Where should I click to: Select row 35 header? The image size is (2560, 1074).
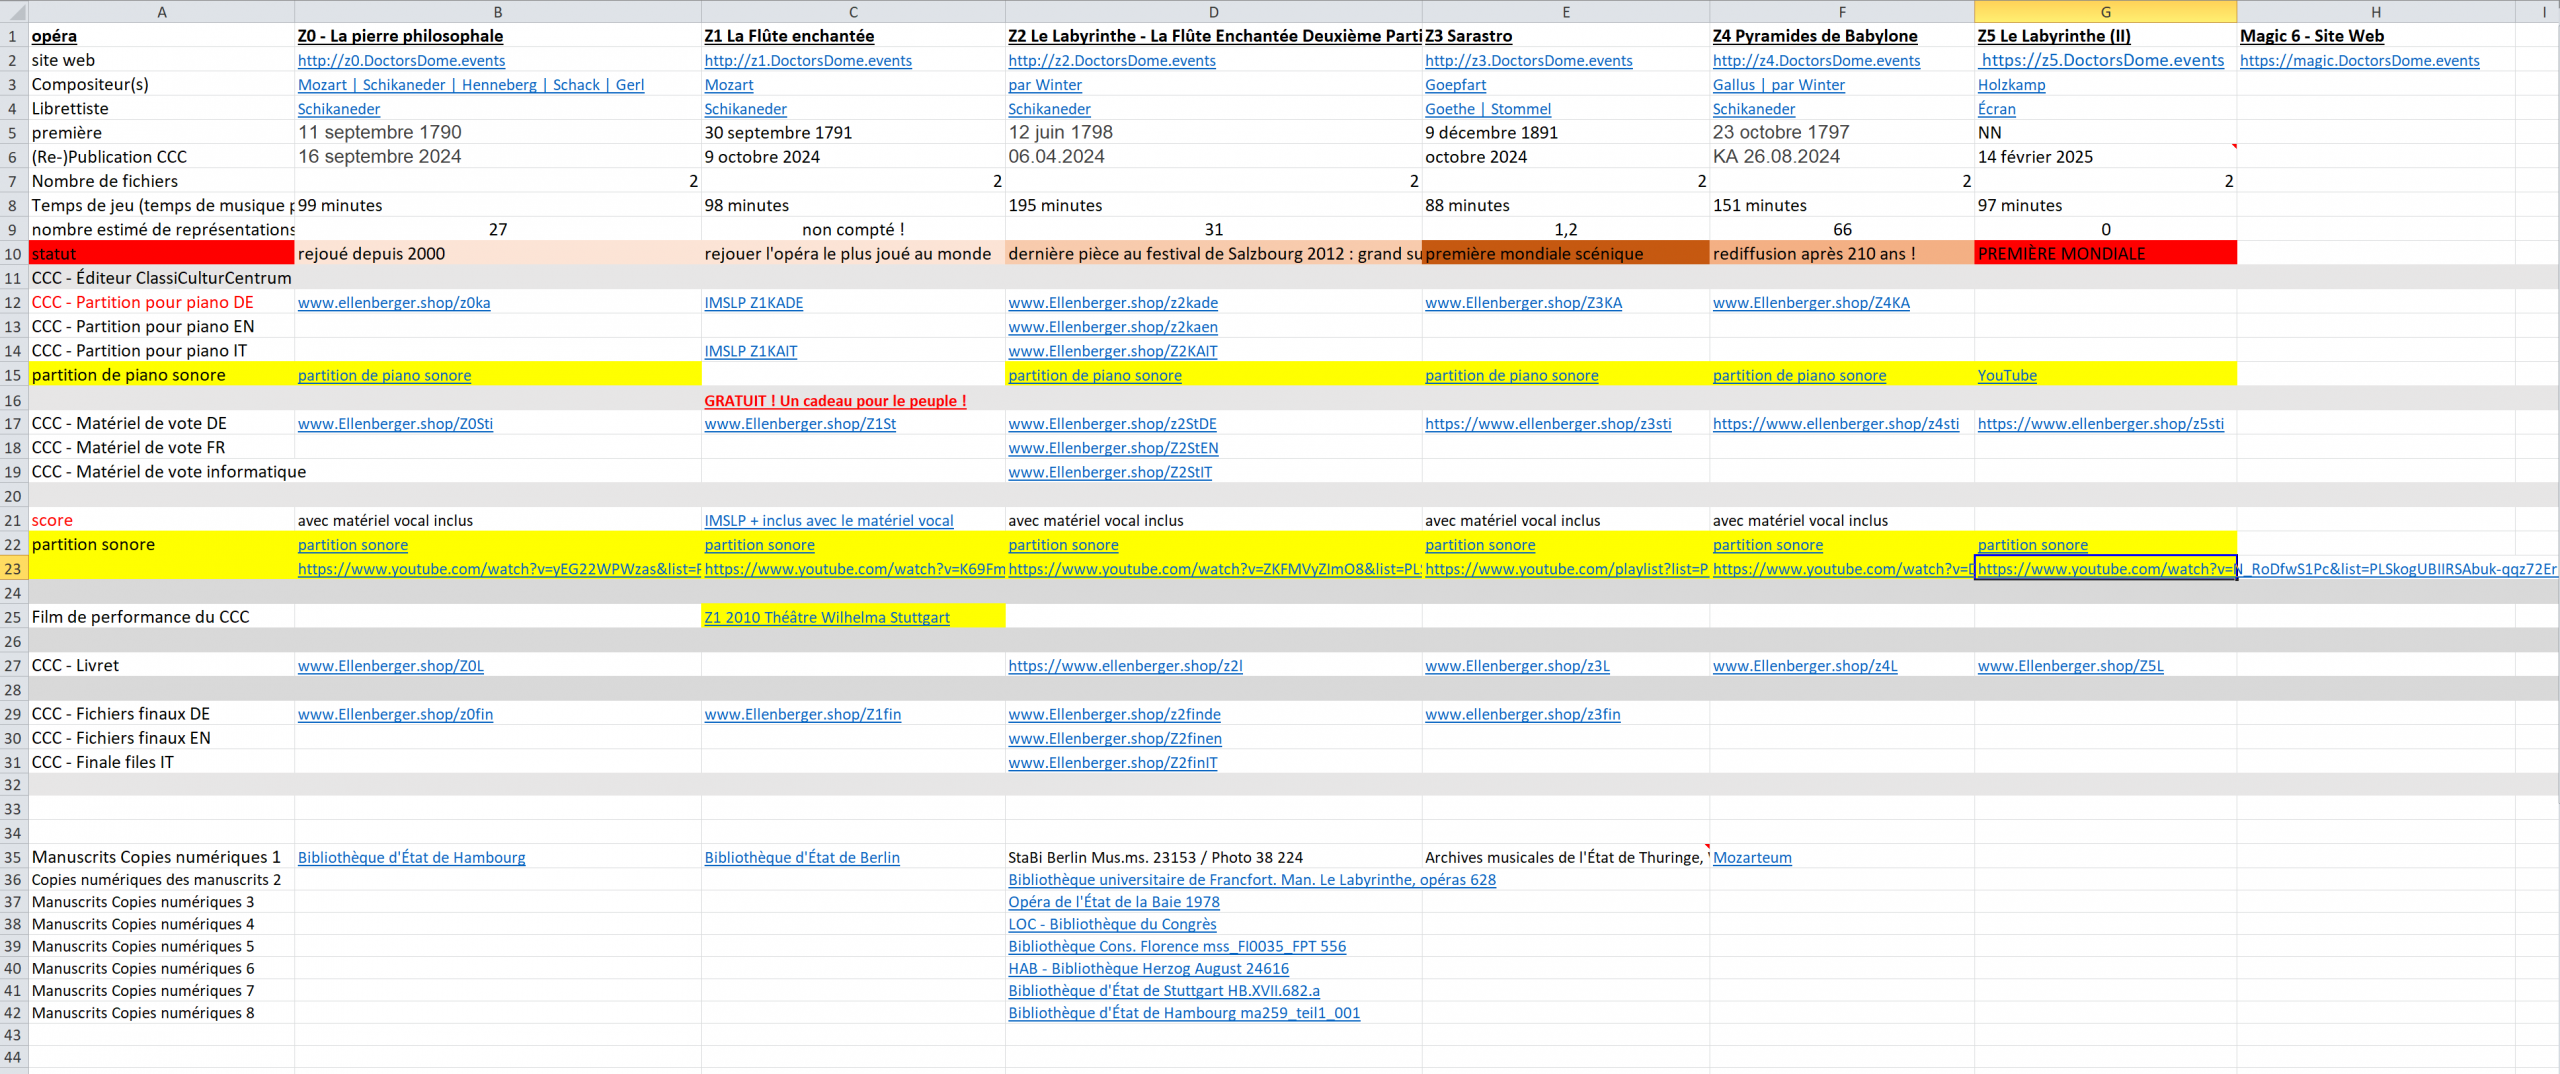(x=13, y=858)
